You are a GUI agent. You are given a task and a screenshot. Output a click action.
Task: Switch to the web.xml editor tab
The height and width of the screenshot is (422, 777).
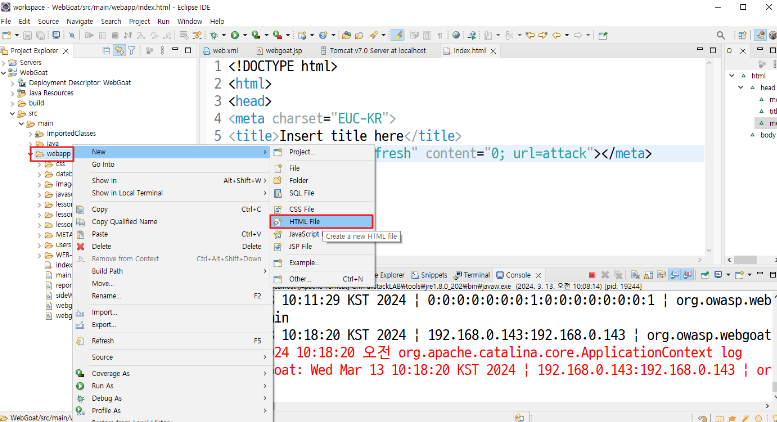coord(221,51)
